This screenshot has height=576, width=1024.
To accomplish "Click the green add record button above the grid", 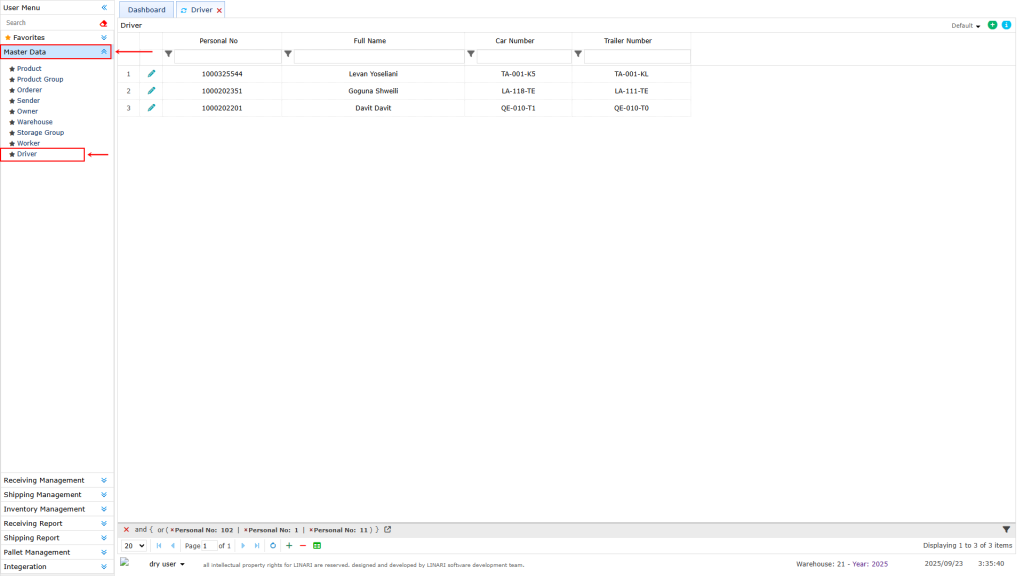I will pyautogui.click(x=991, y=24).
